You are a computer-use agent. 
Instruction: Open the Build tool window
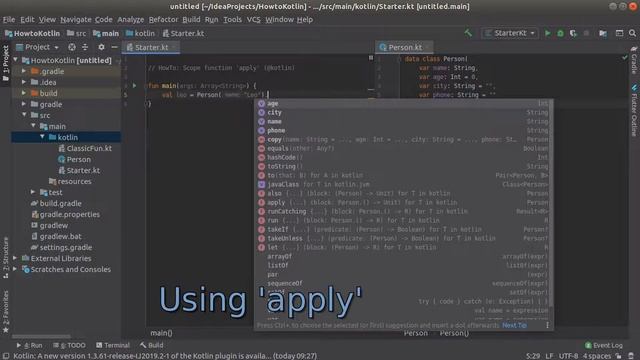[x=151, y=345]
